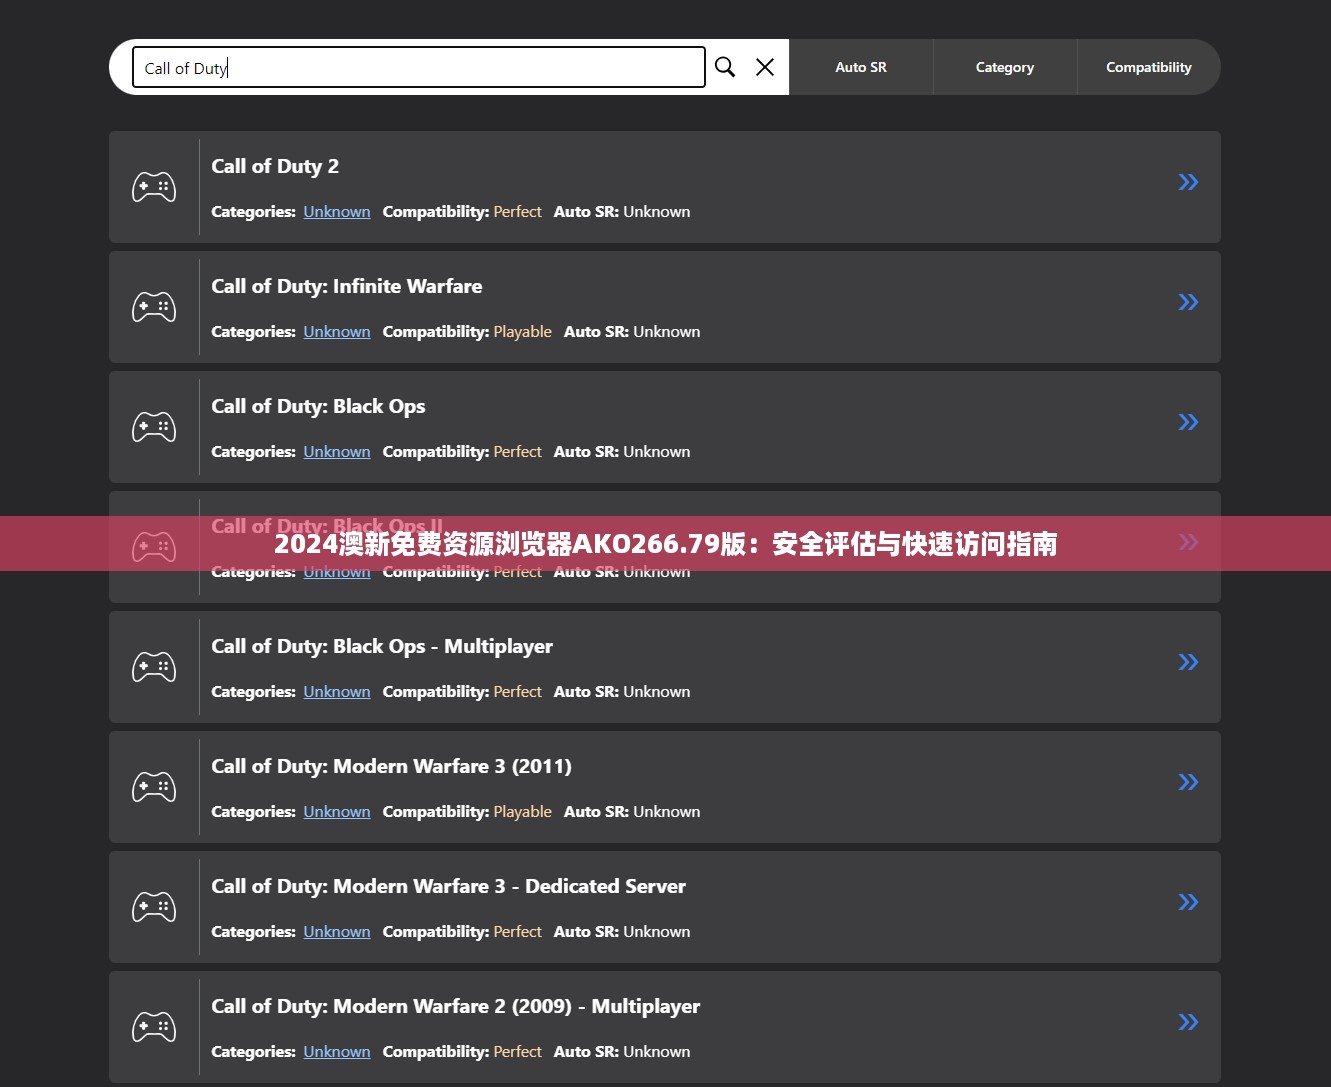Click the gamepad icon beside Black Ops - Multiplayer

coord(154,667)
